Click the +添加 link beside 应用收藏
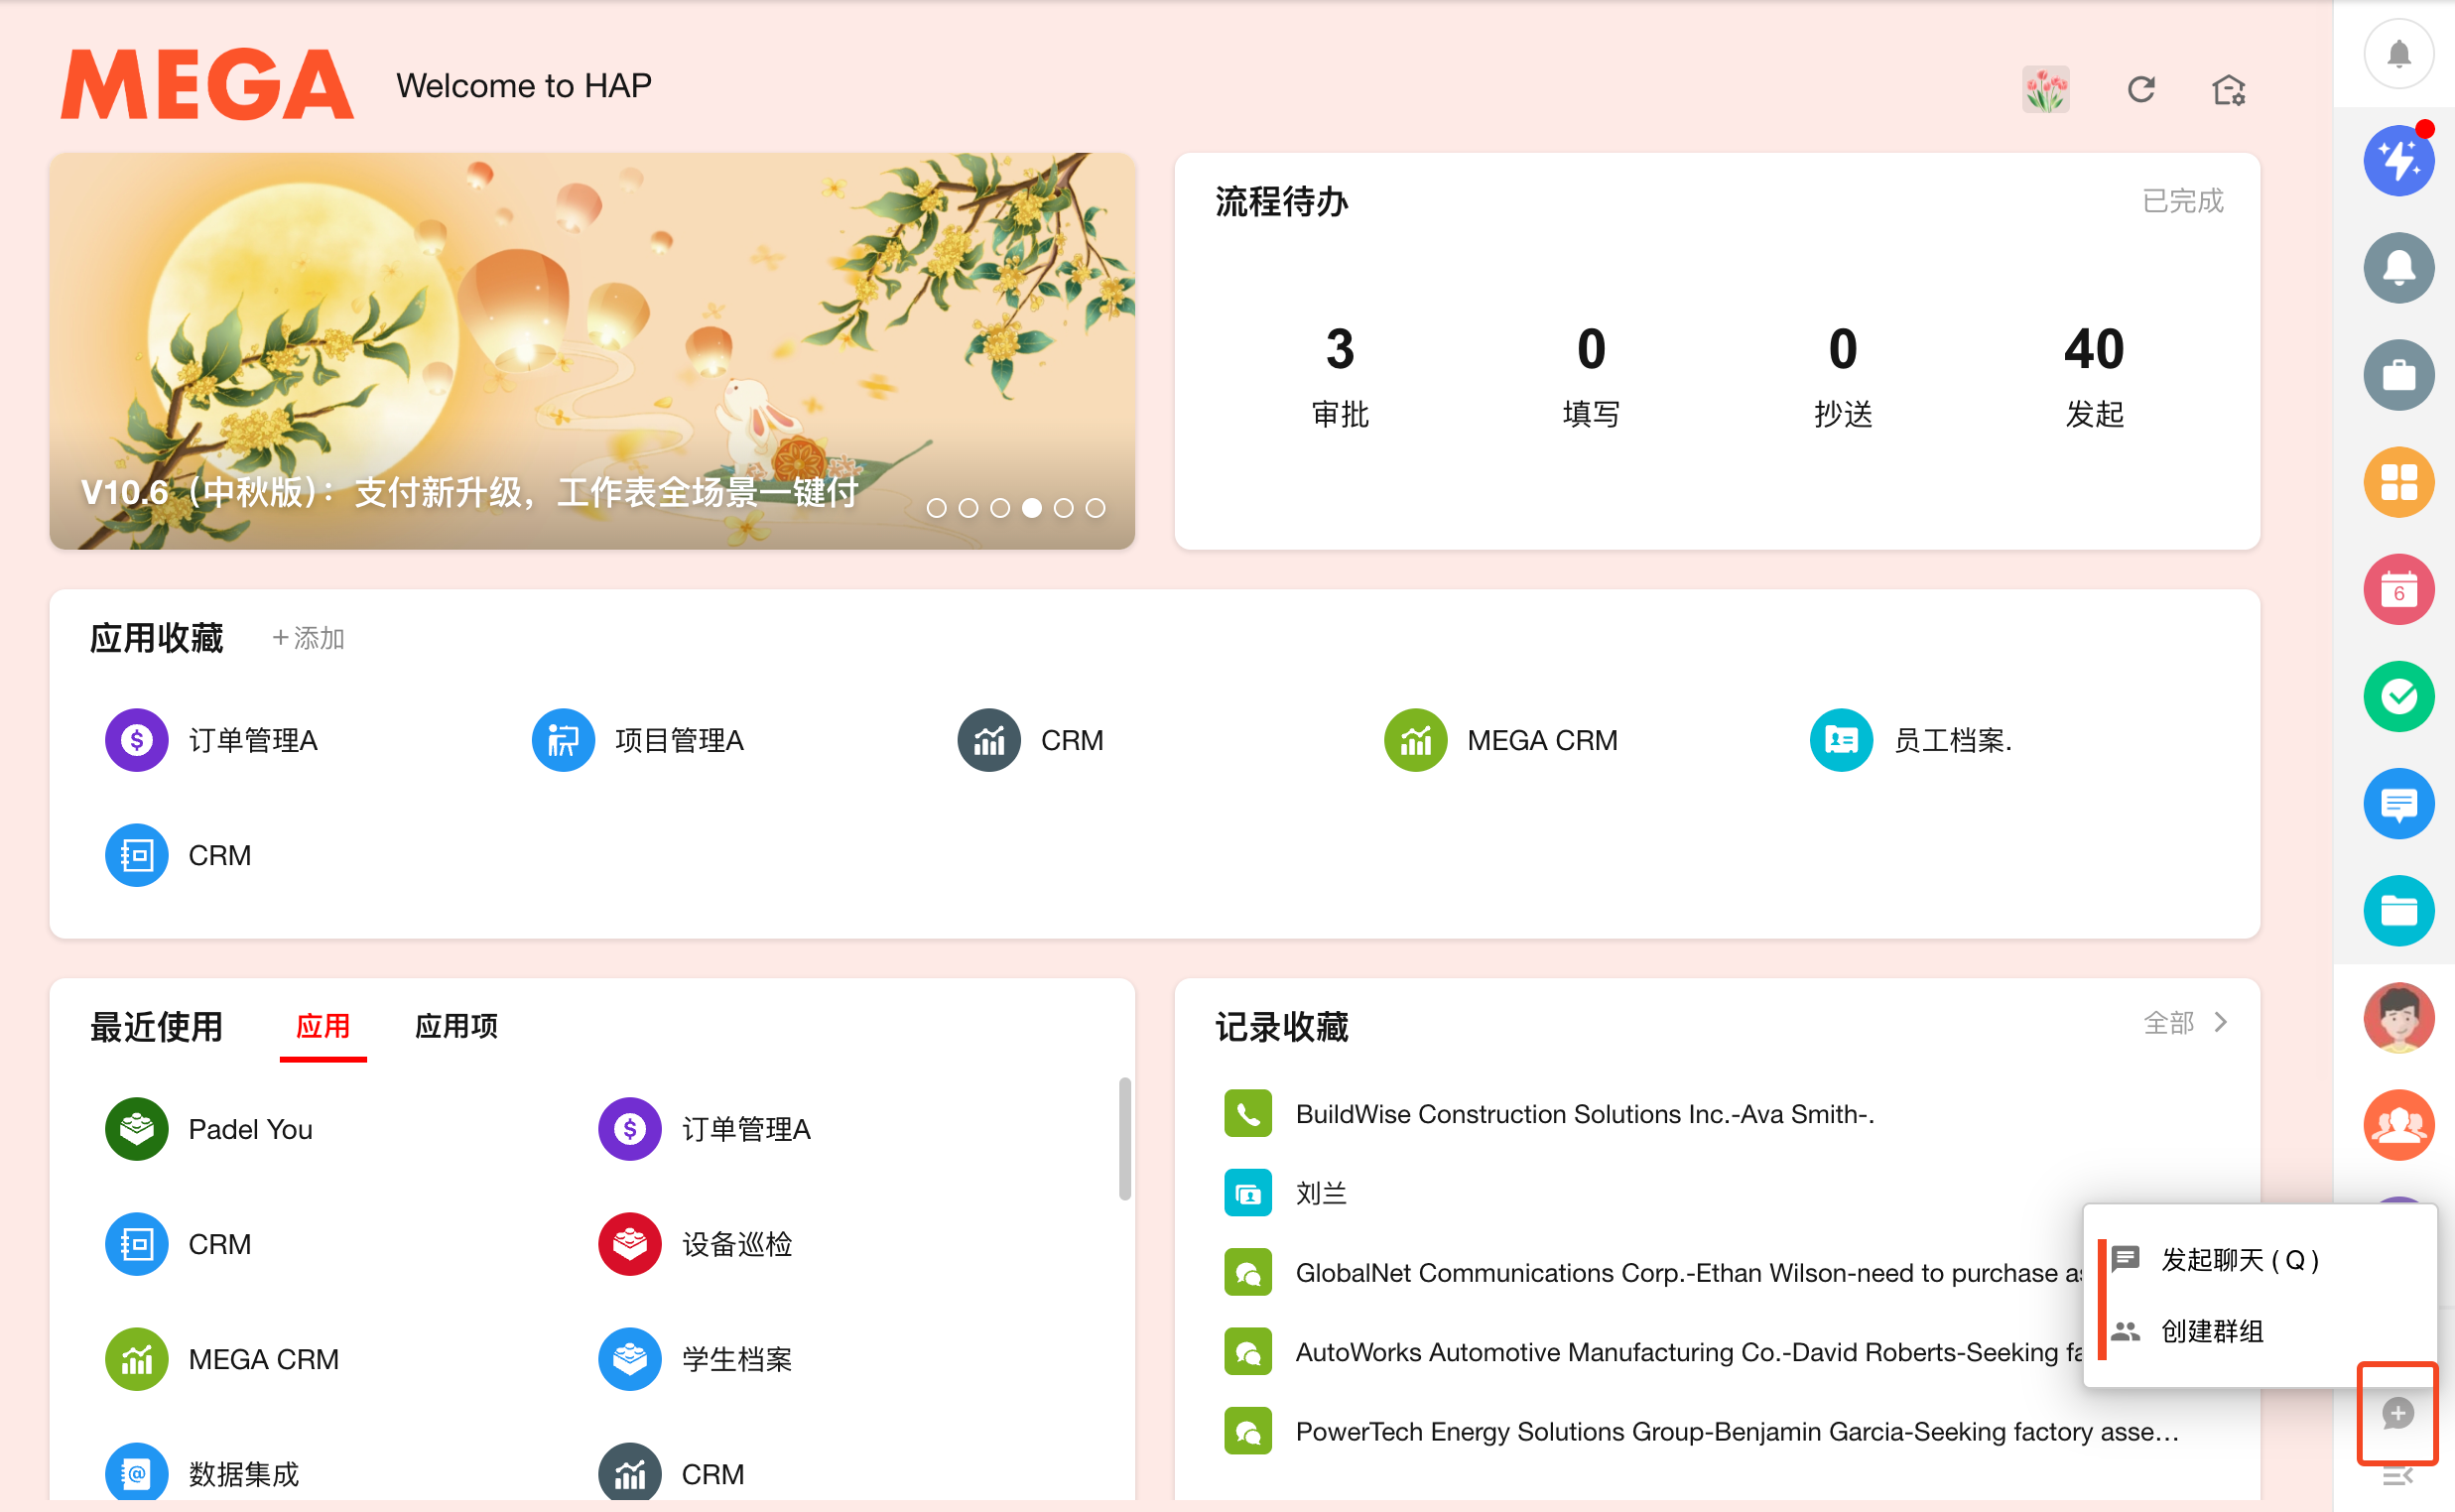 click(x=308, y=638)
